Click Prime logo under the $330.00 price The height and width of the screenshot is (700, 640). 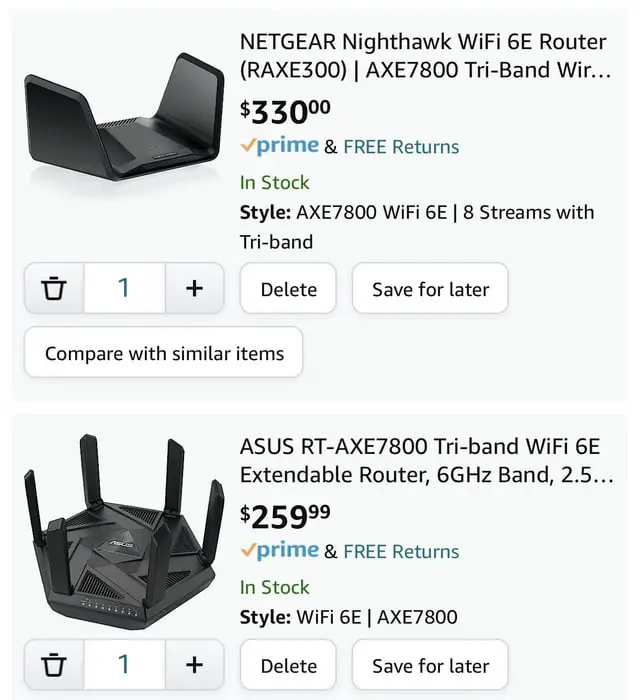(280, 146)
